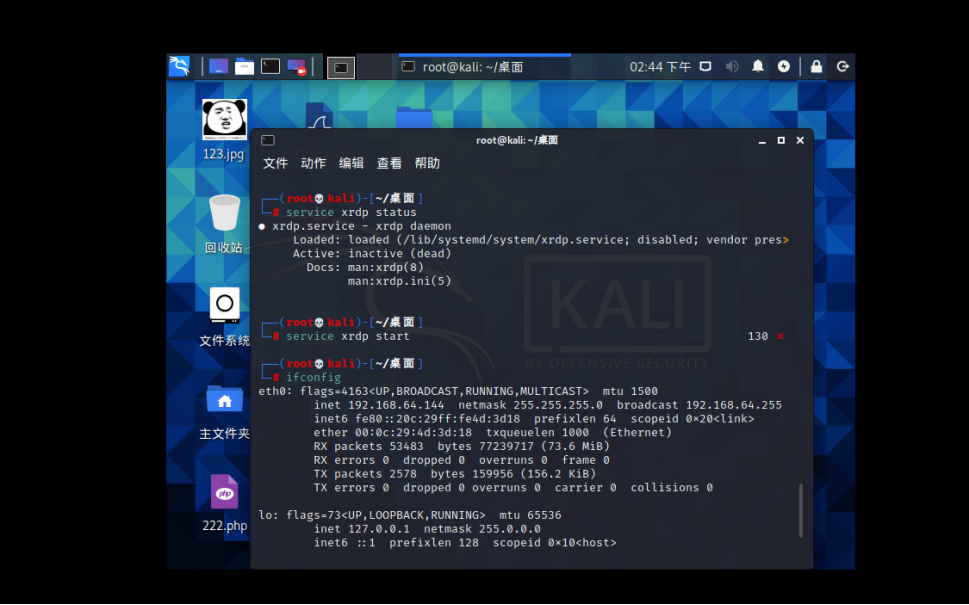Click the 'man:xrdp(8)' docs entry
The width and height of the screenshot is (969, 605).
click(x=386, y=267)
